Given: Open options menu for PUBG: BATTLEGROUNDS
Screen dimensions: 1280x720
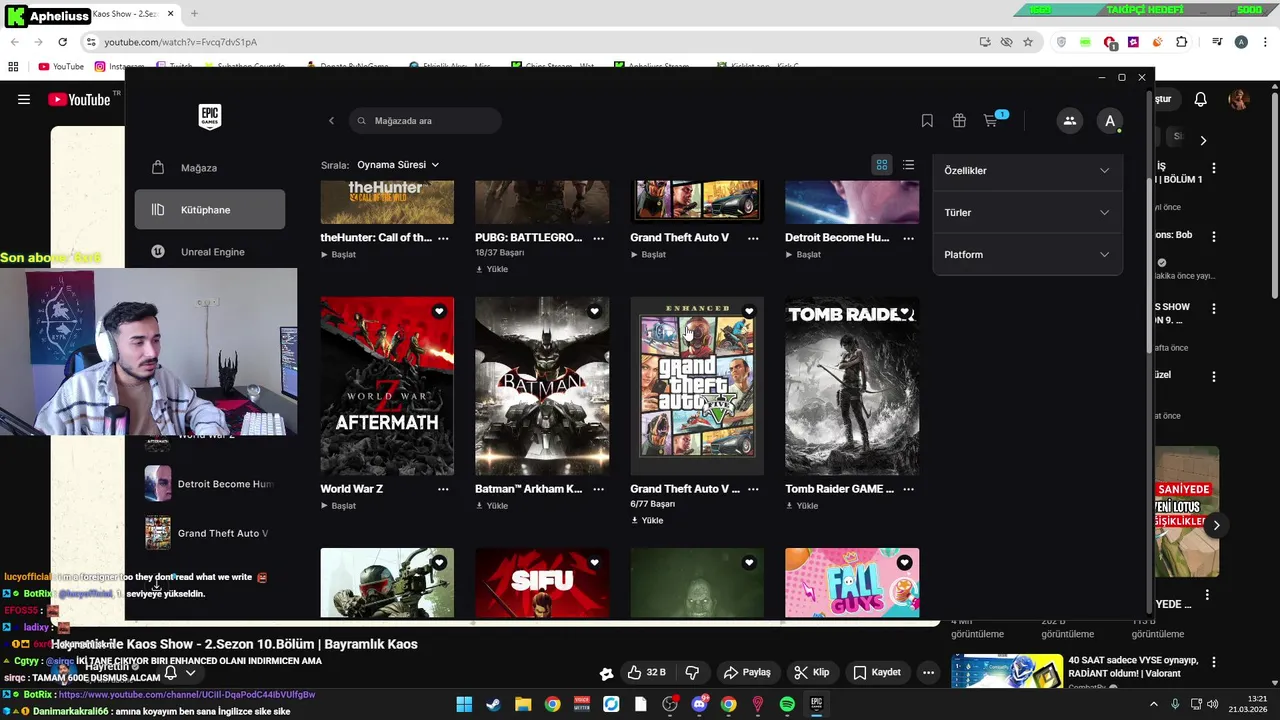Looking at the screenshot, I should tap(598, 238).
